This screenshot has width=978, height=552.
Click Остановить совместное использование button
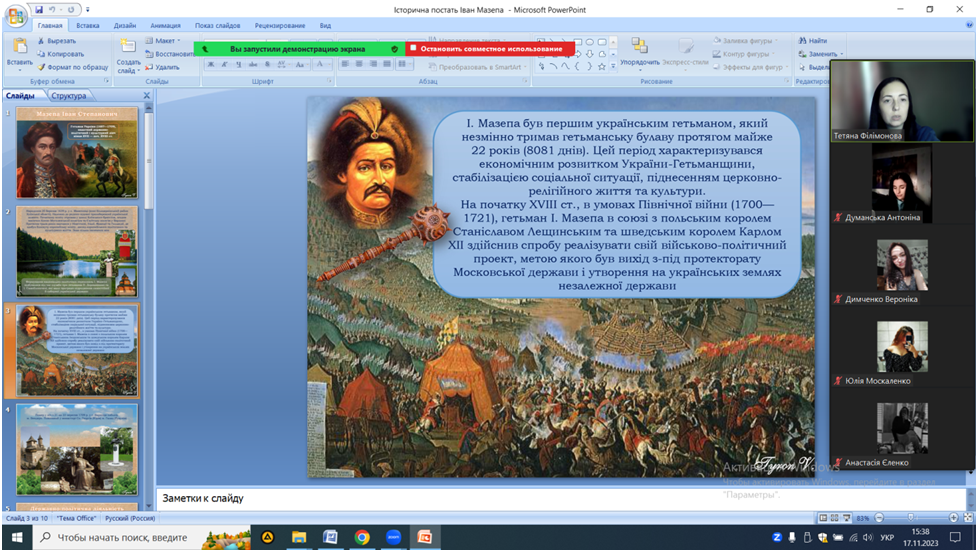click(x=490, y=48)
